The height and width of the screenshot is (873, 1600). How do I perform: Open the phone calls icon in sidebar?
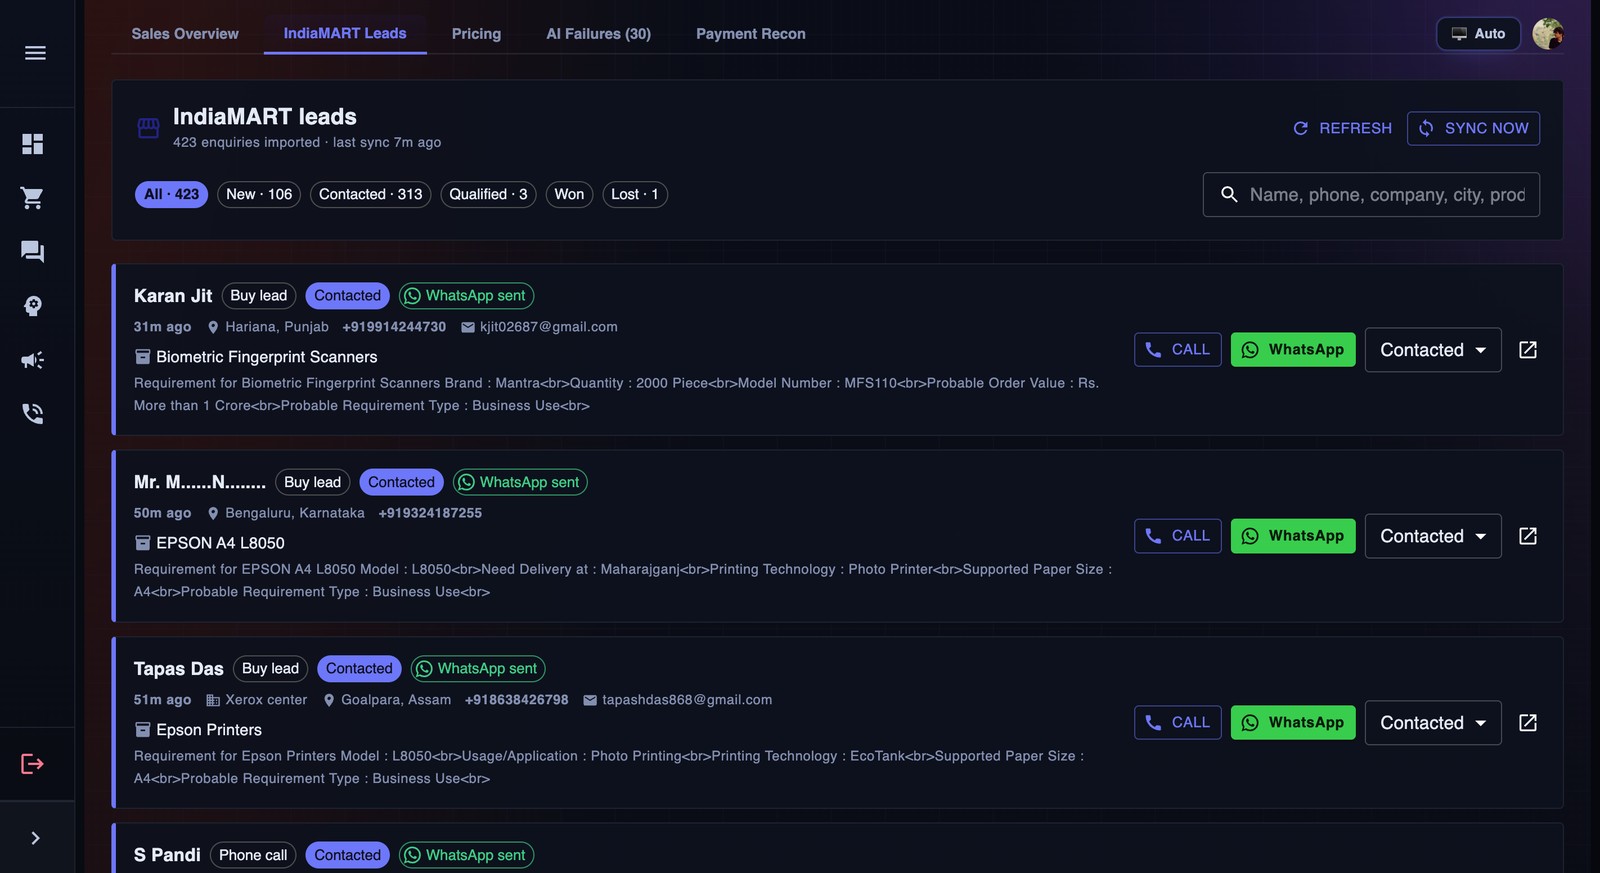click(x=33, y=414)
